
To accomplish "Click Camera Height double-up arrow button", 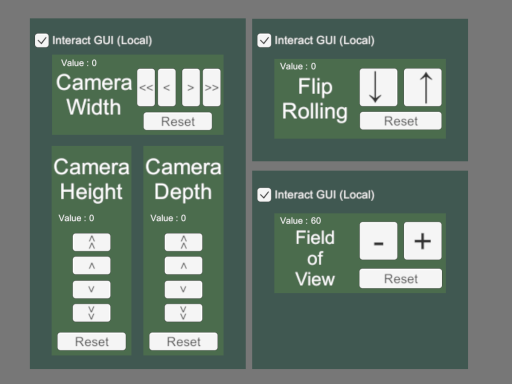I will [x=92, y=242].
